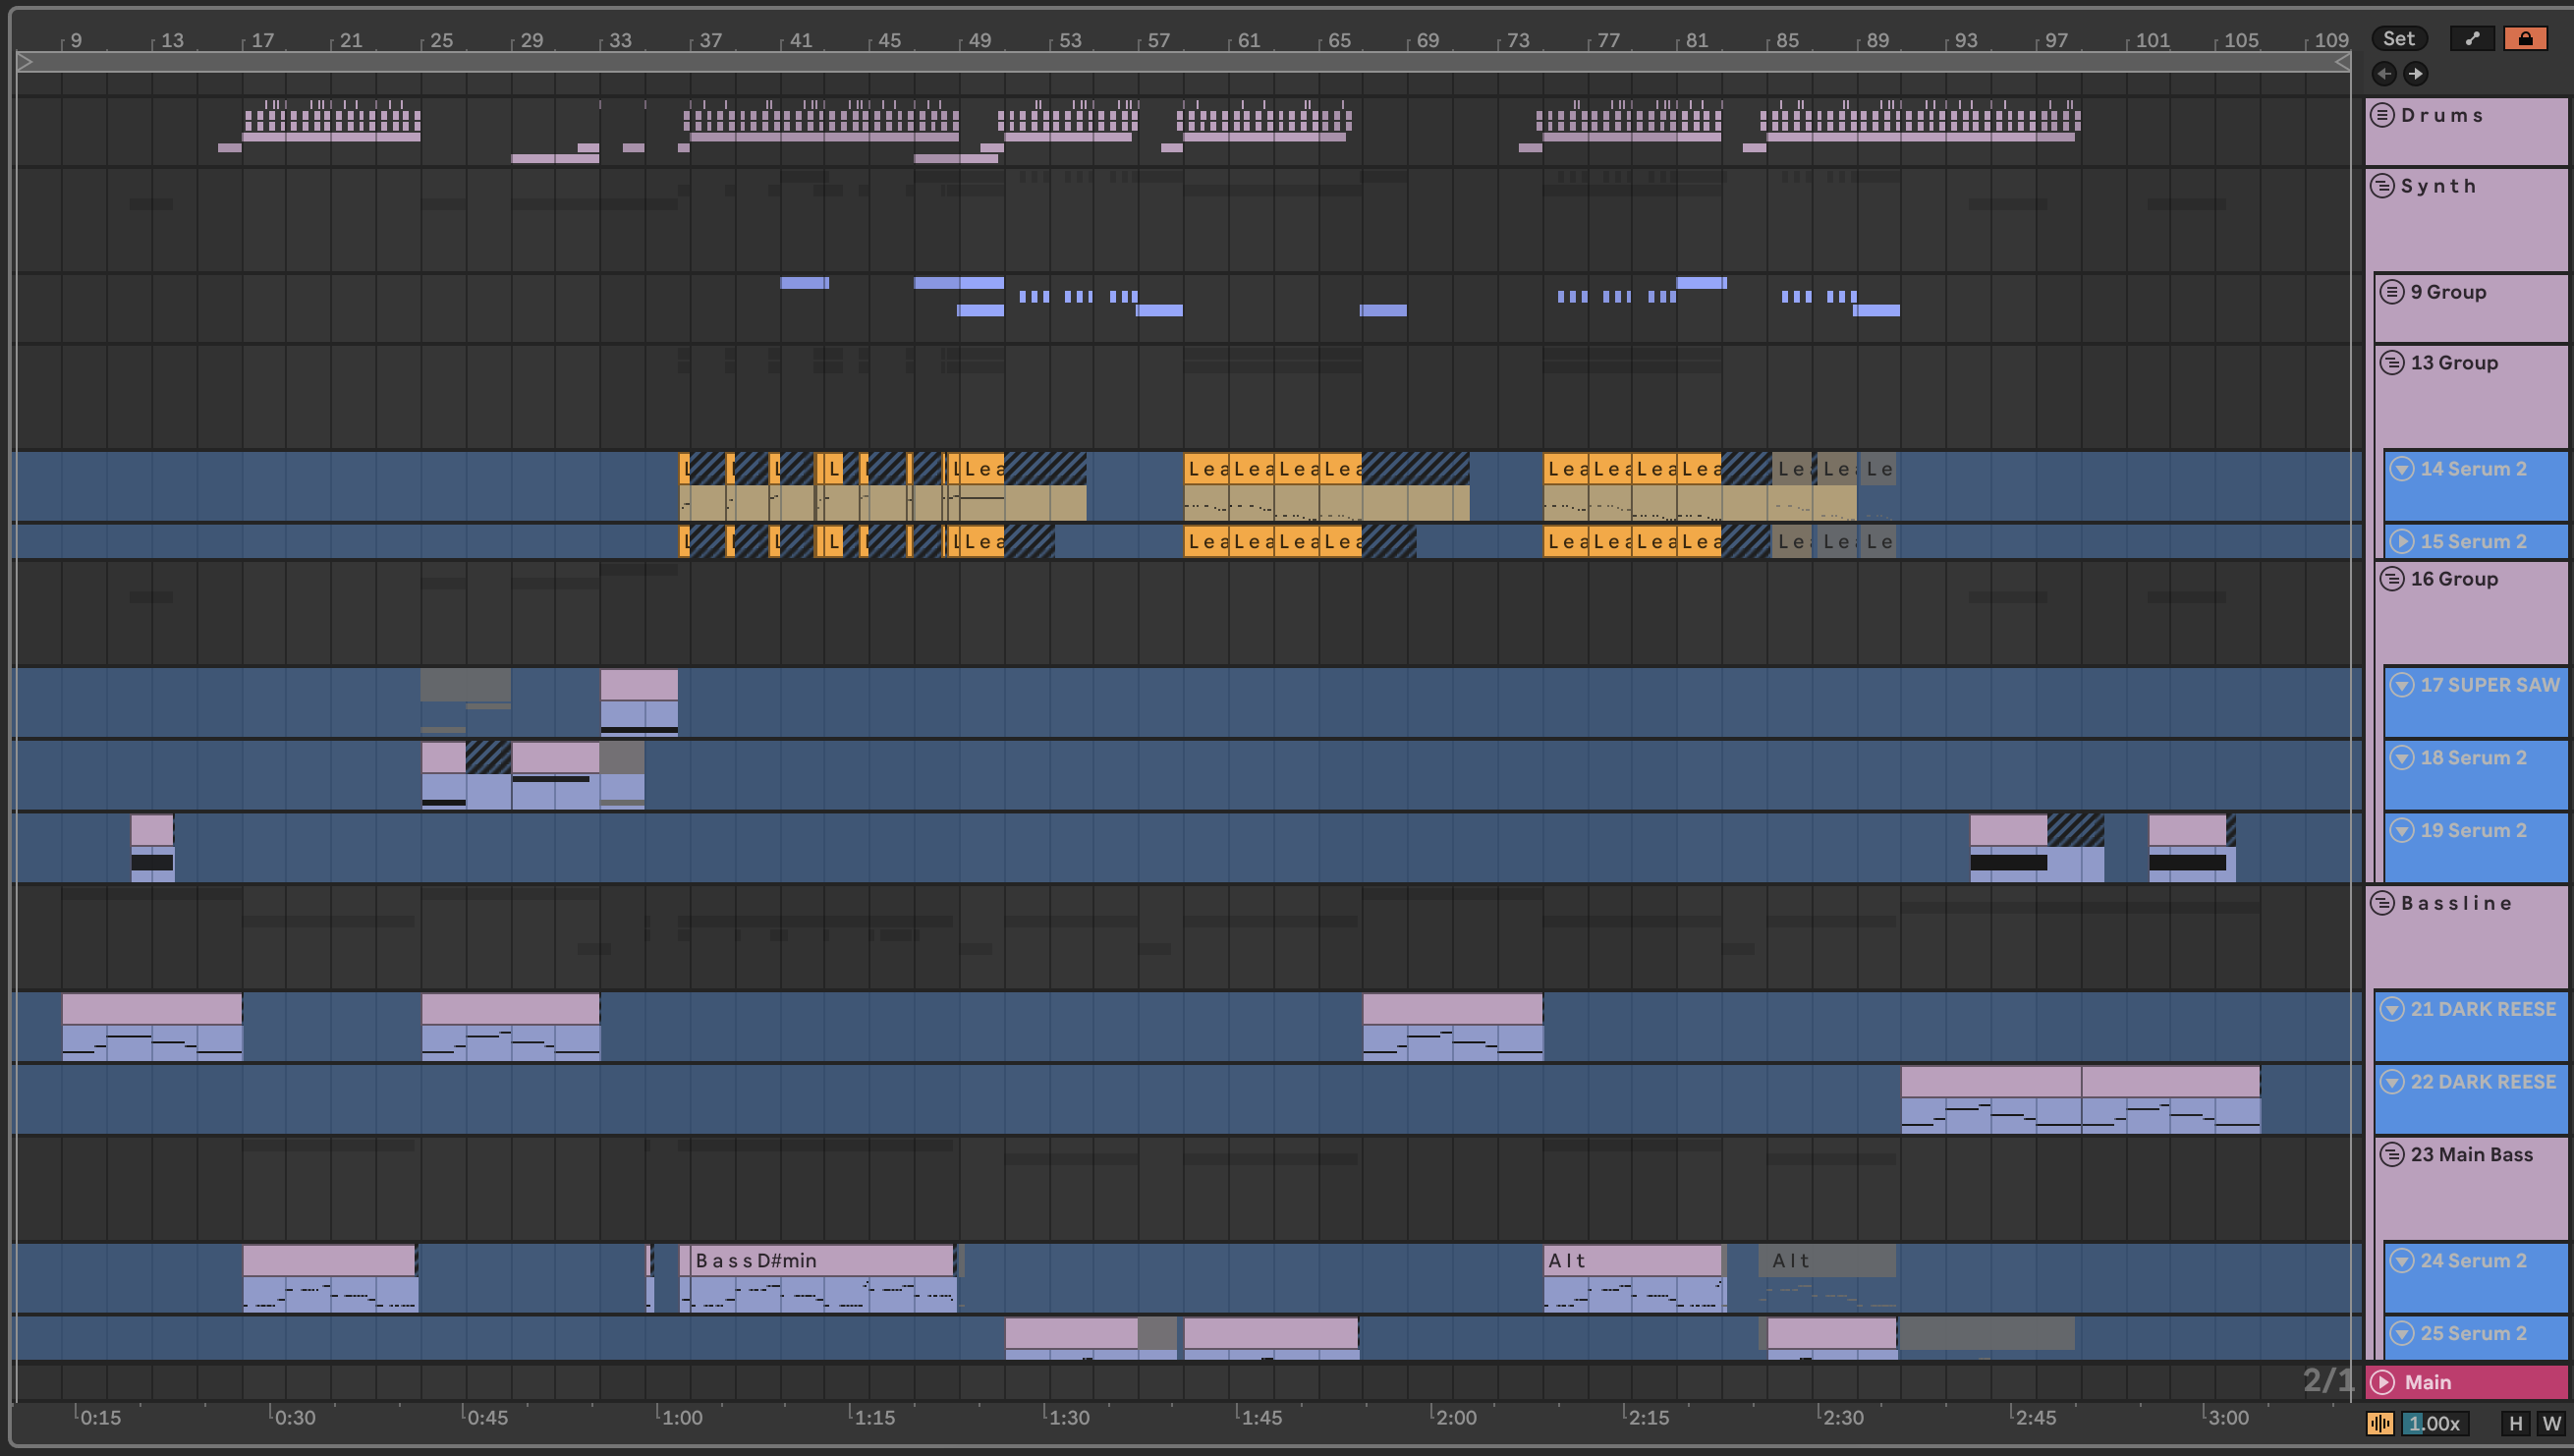
Task: Expand the 15 Serum 2 track
Action: click(x=2402, y=541)
